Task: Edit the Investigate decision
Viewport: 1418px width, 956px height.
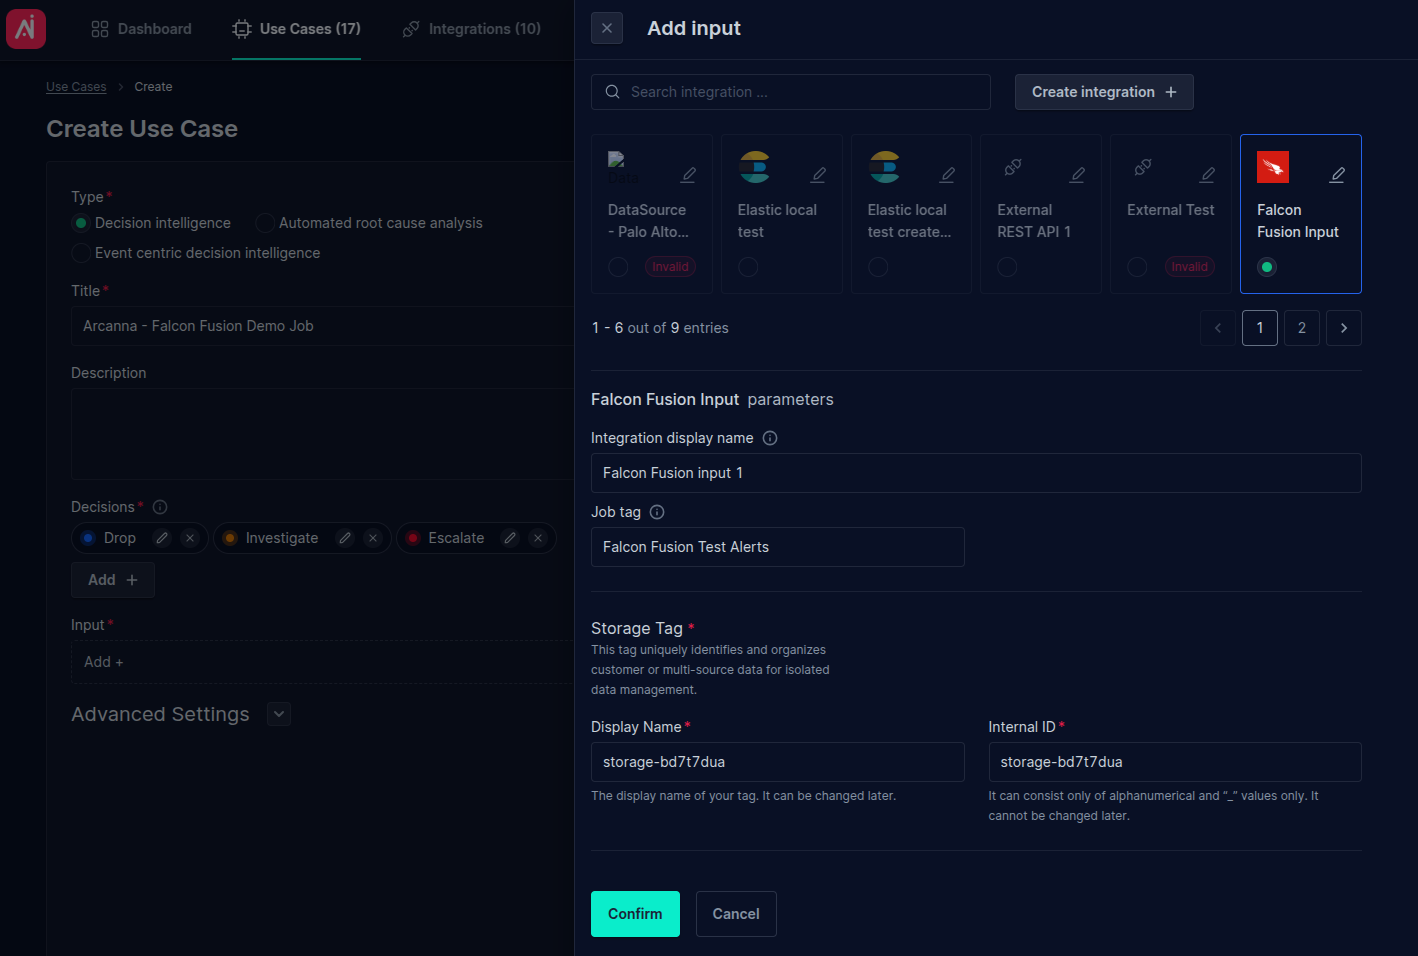Action: coord(345,538)
